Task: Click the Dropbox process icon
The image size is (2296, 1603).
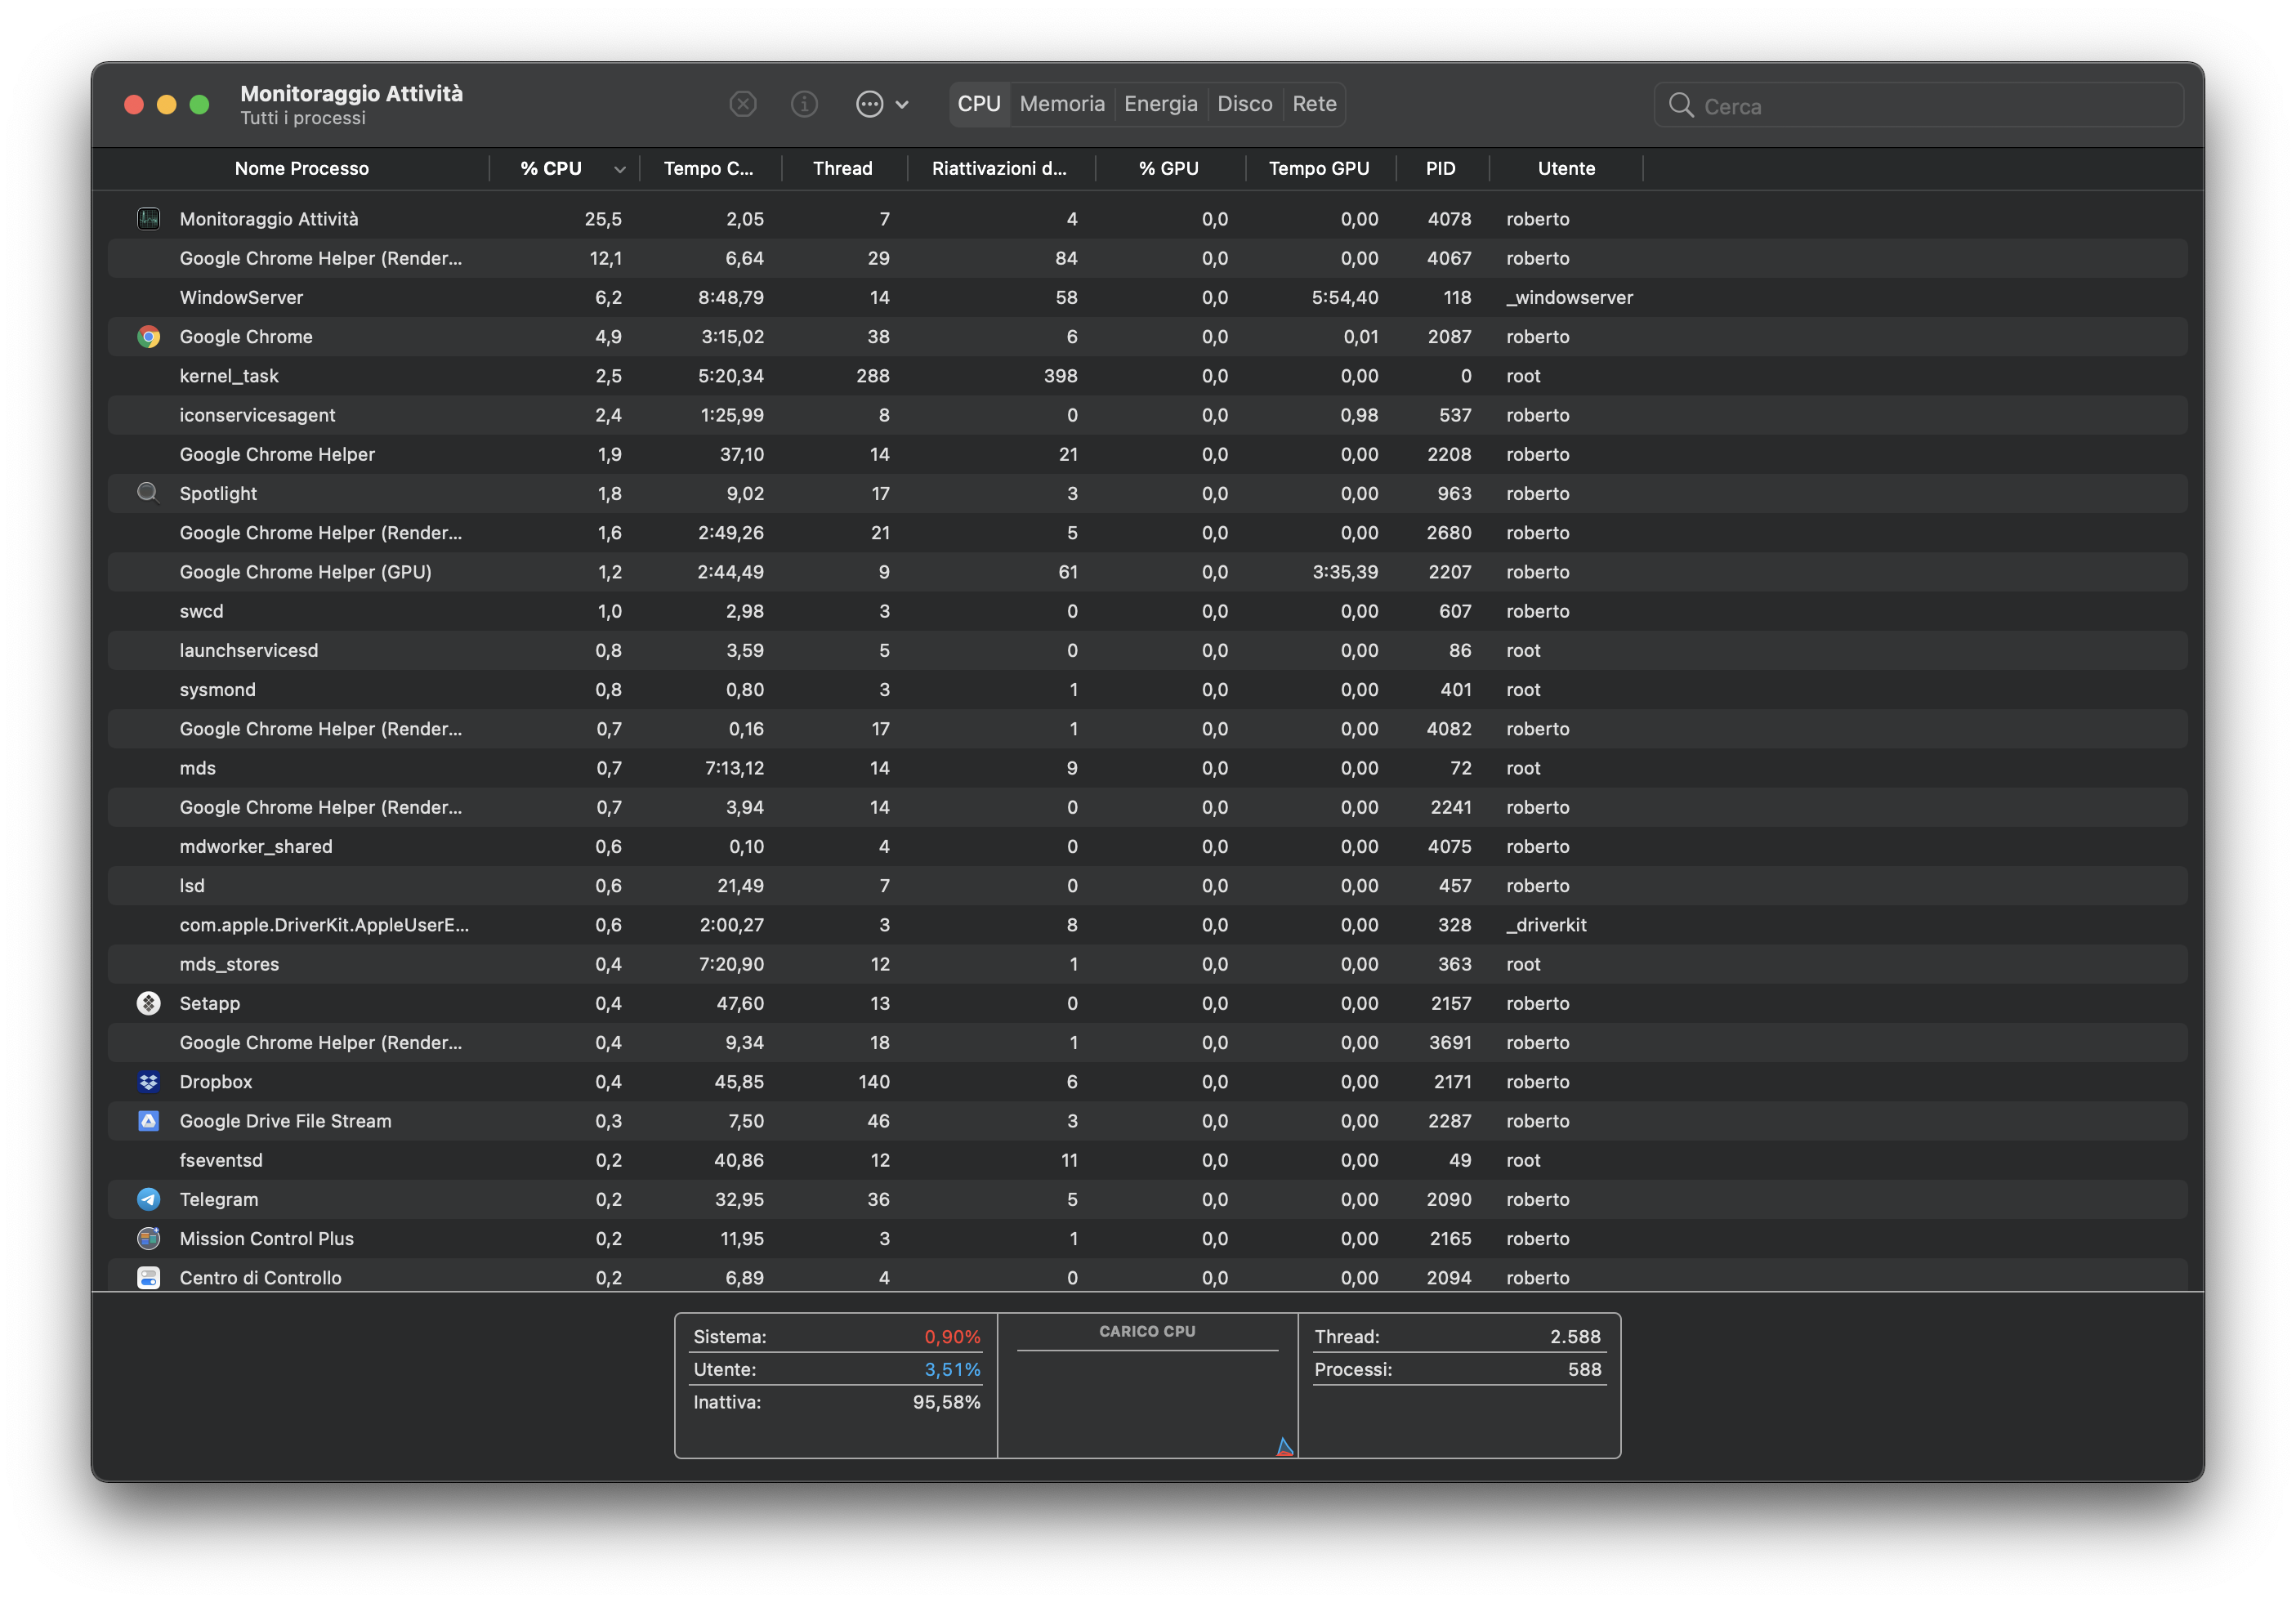Action: pos(148,1082)
